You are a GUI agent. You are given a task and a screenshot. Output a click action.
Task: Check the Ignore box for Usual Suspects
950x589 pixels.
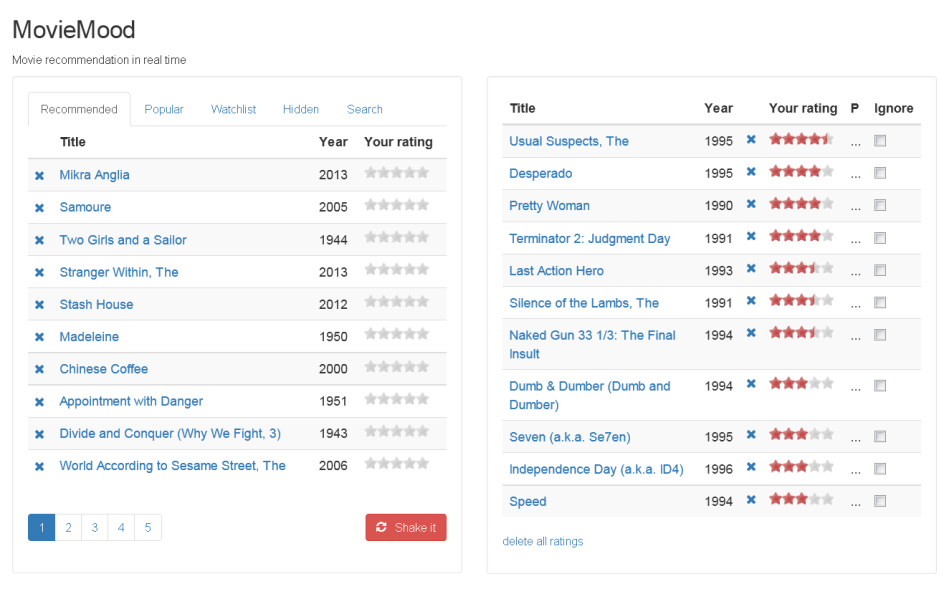click(x=880, y=141)
